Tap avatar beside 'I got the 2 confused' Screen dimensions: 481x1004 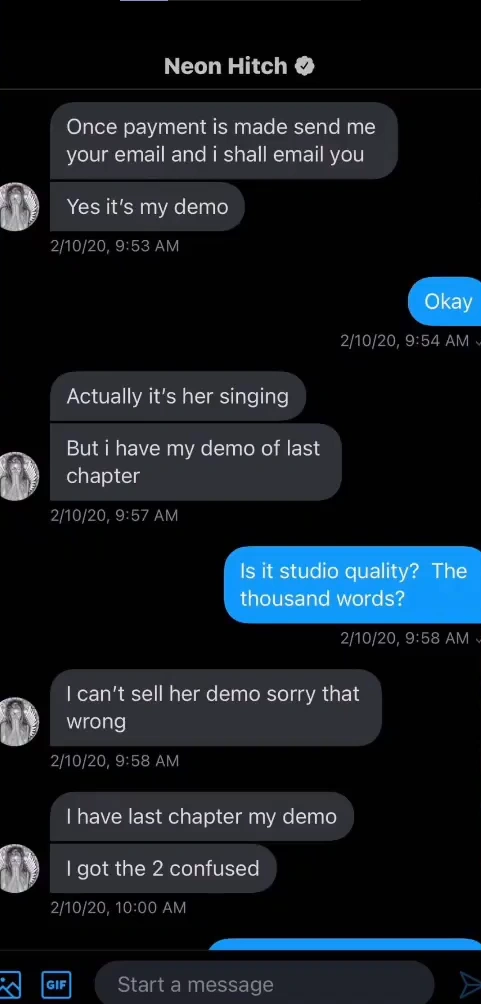point(17,868)
